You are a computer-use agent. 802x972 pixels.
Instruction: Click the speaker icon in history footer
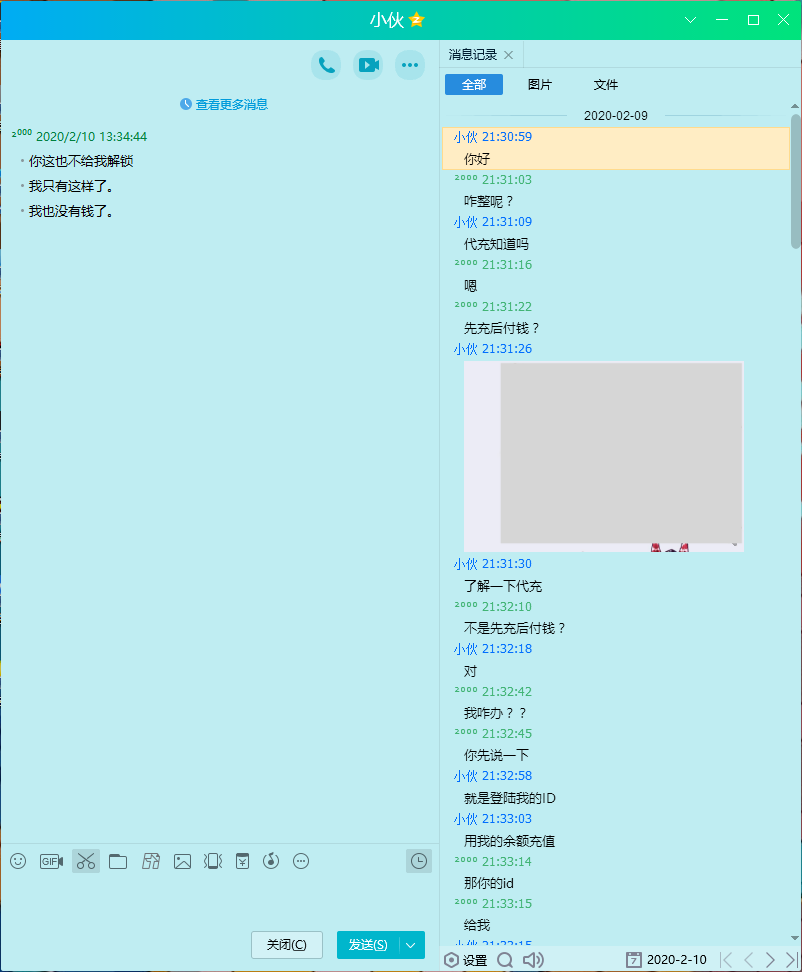tap(533, 960)
